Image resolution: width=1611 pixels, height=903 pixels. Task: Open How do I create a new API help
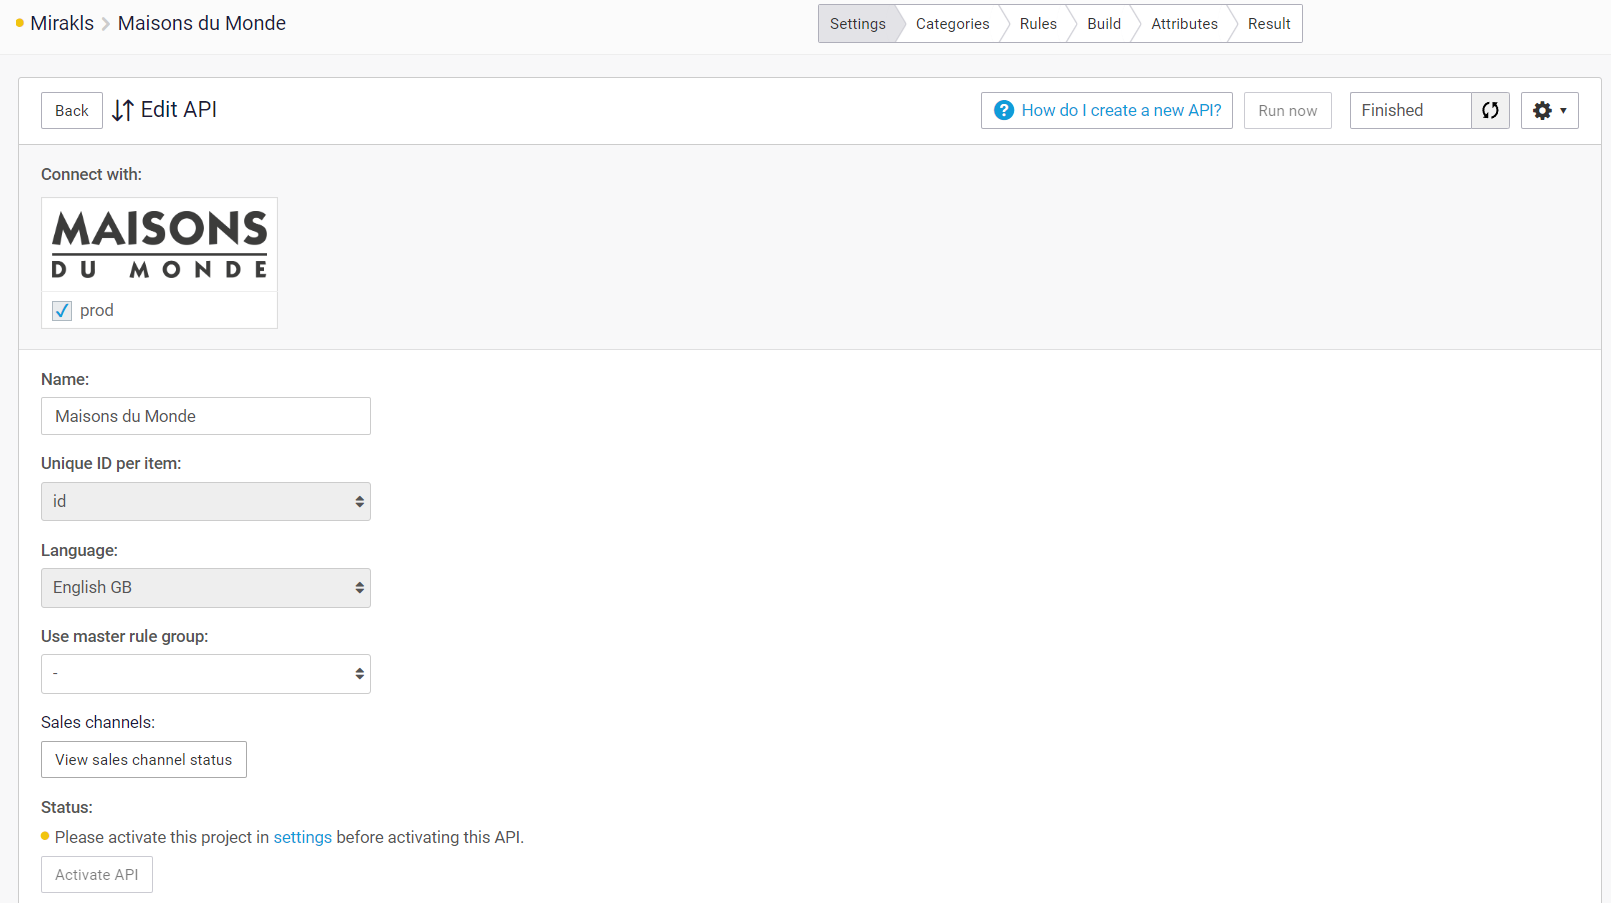(x=1107, y=110)
